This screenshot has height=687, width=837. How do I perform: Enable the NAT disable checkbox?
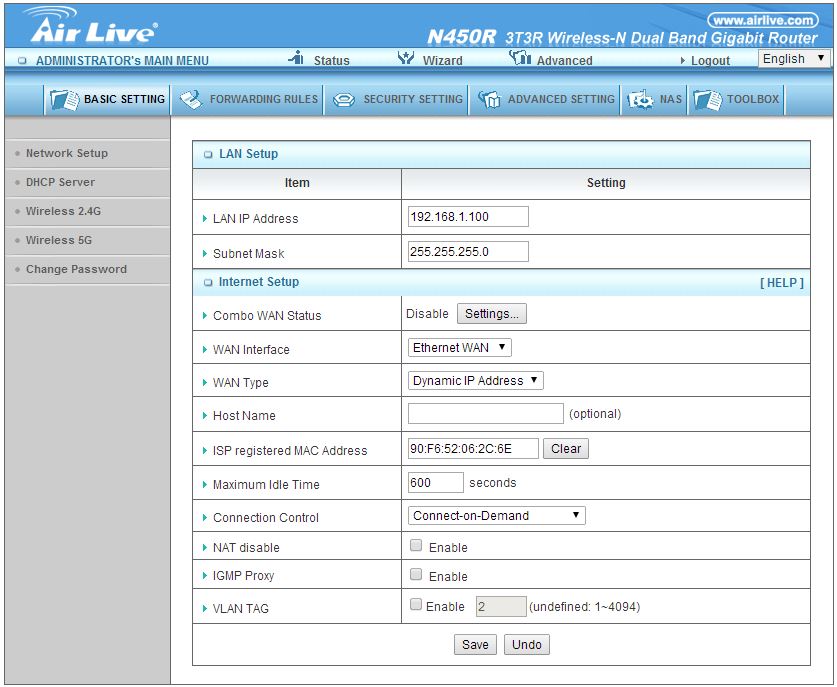(x=416, y=545)
